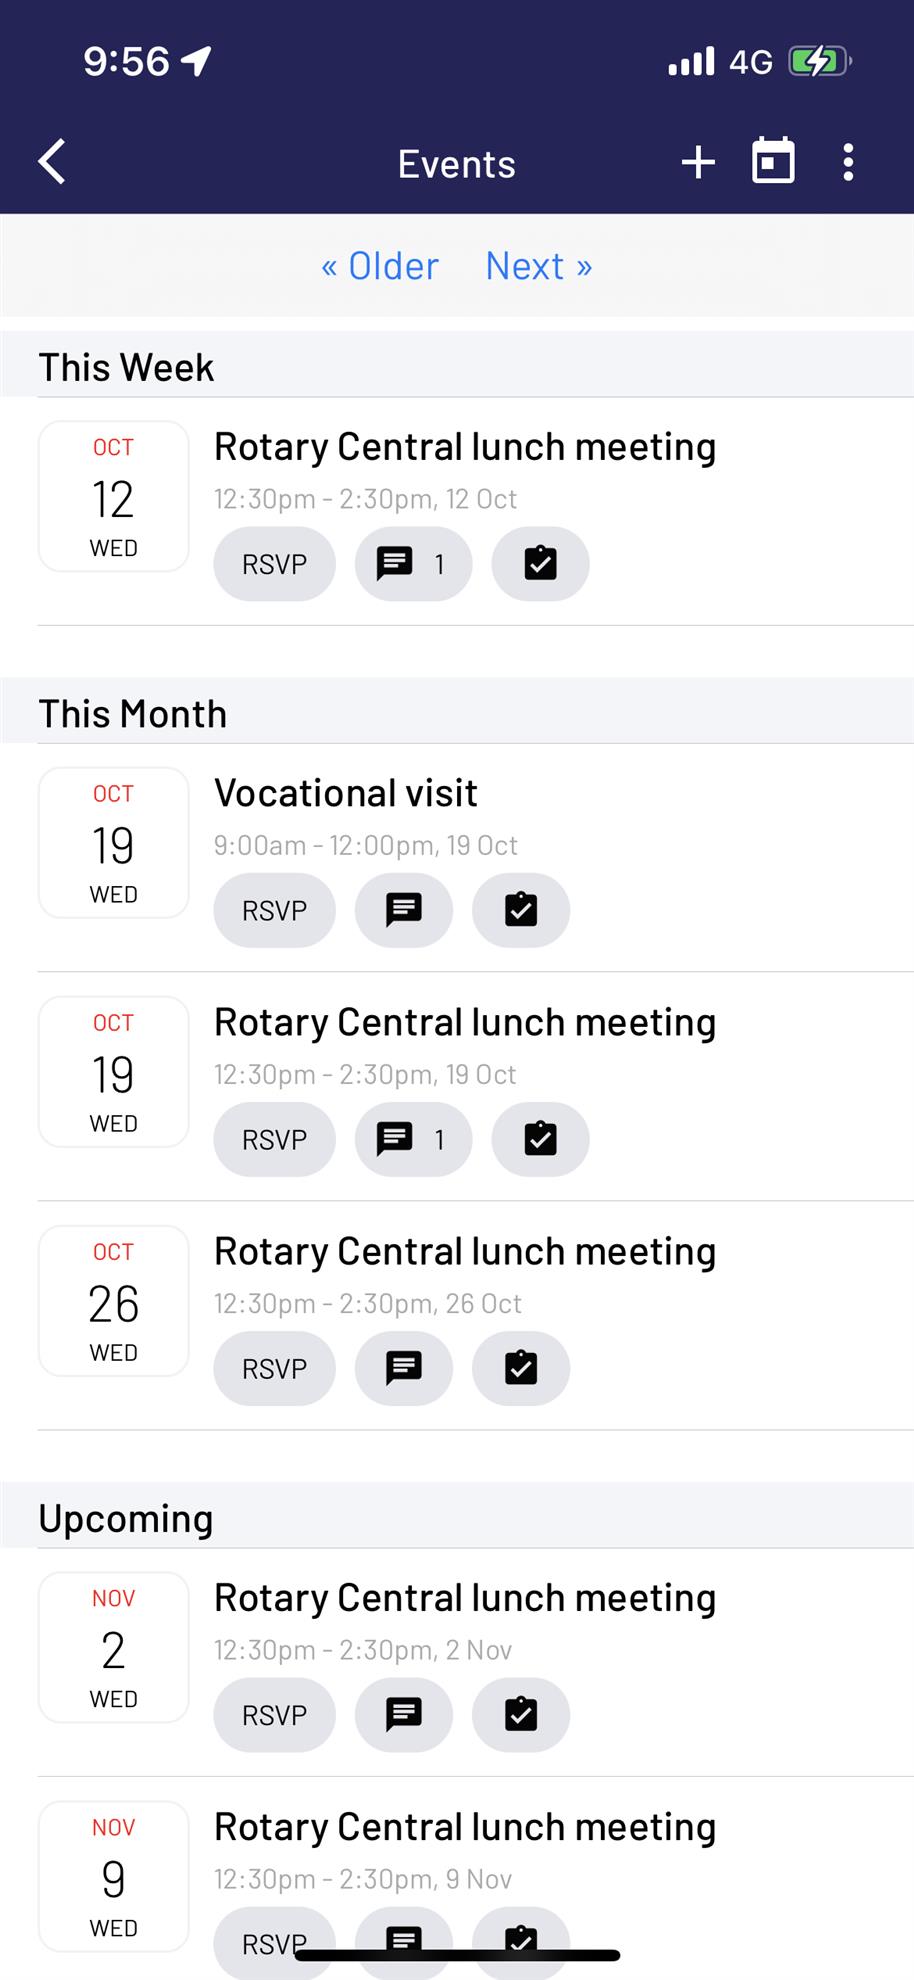This screenshot has height=1980, width=914.
Task: Open the three-dot overflow menu
Action: click(x=848, y=162)
